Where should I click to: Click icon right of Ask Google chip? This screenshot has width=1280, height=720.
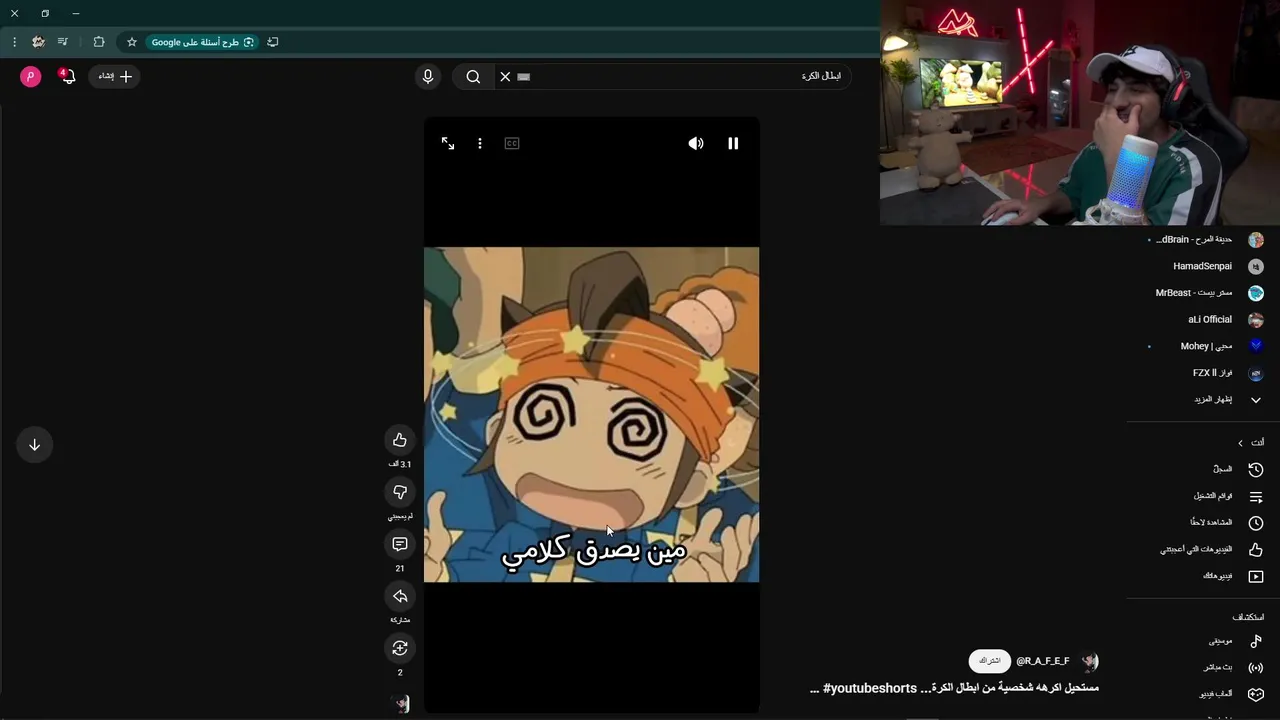pyautogui.click(x=273, y=42)
